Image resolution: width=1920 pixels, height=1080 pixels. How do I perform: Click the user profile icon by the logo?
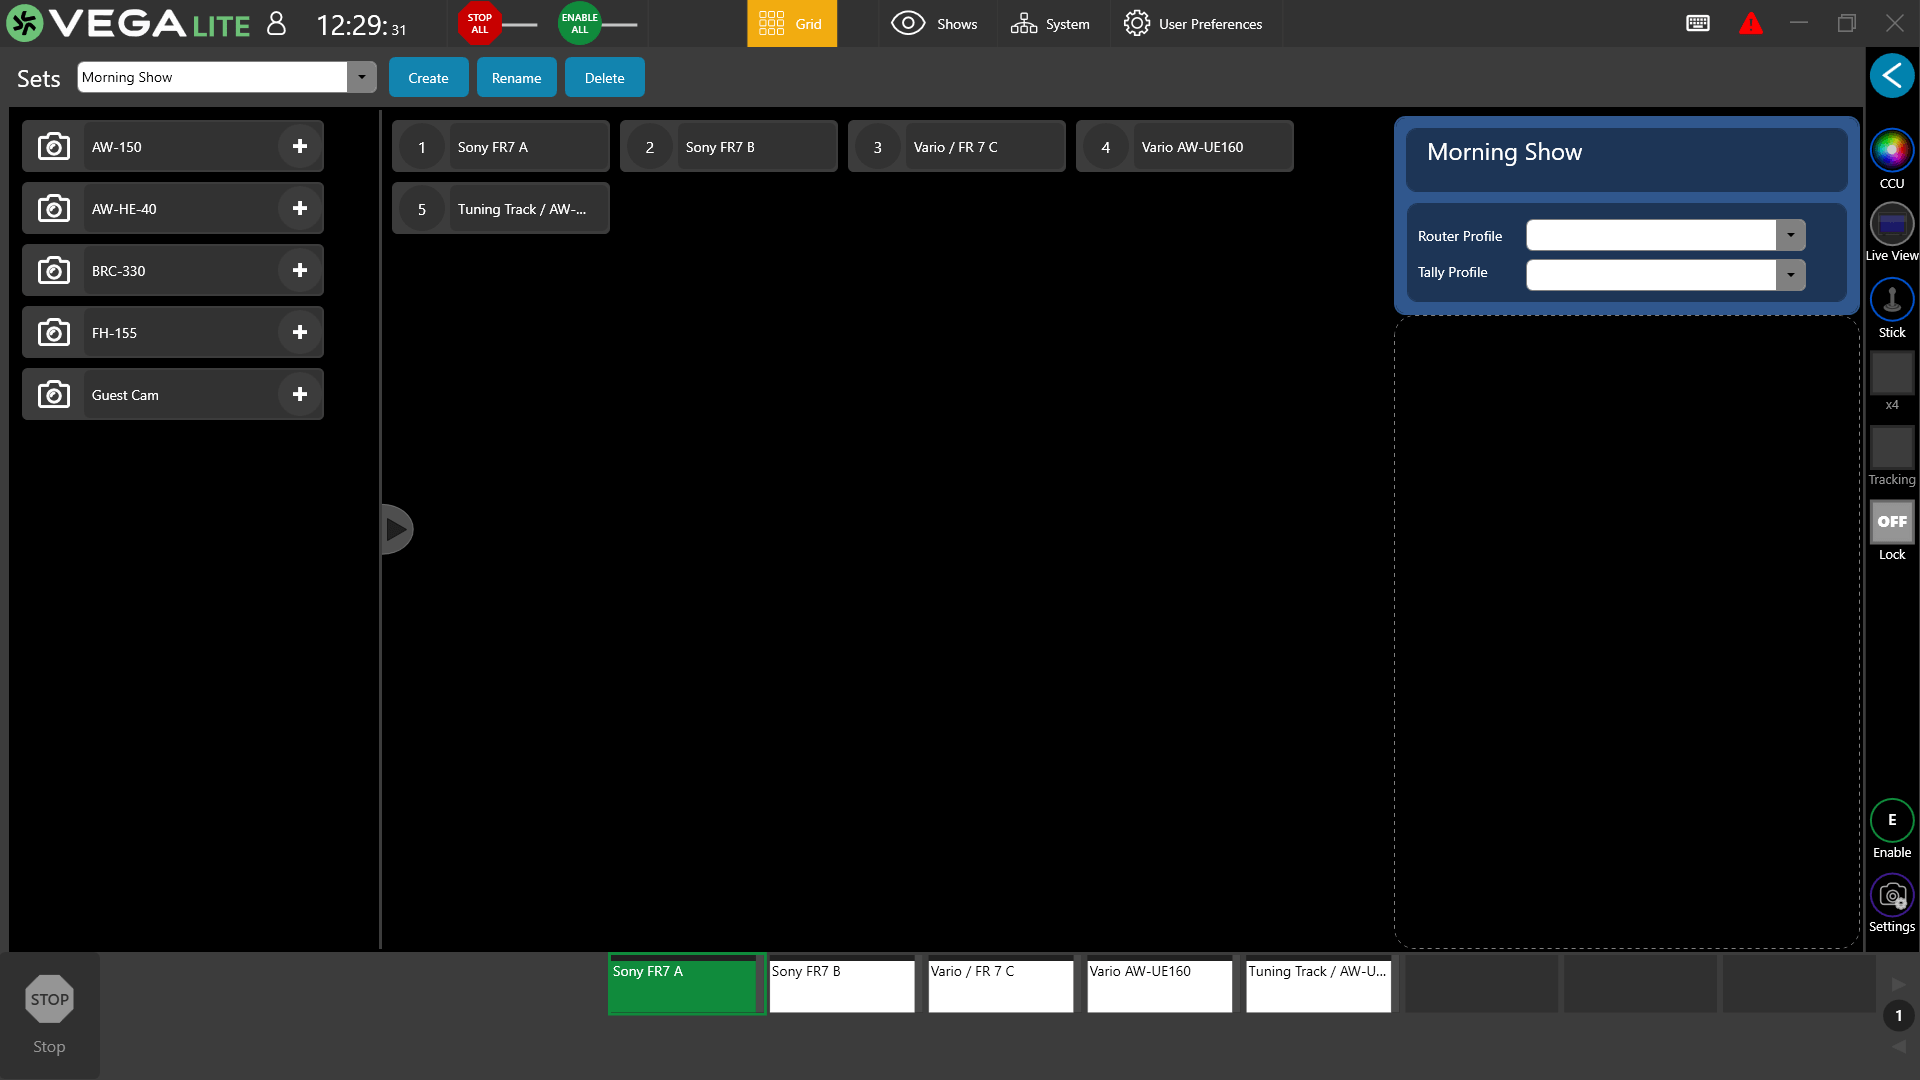coord(277,23)
